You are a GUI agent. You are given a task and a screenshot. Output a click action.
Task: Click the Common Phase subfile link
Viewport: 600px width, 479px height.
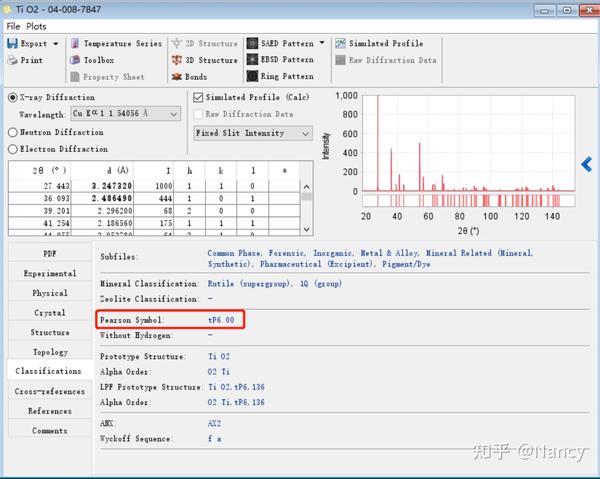pos(234,253)
